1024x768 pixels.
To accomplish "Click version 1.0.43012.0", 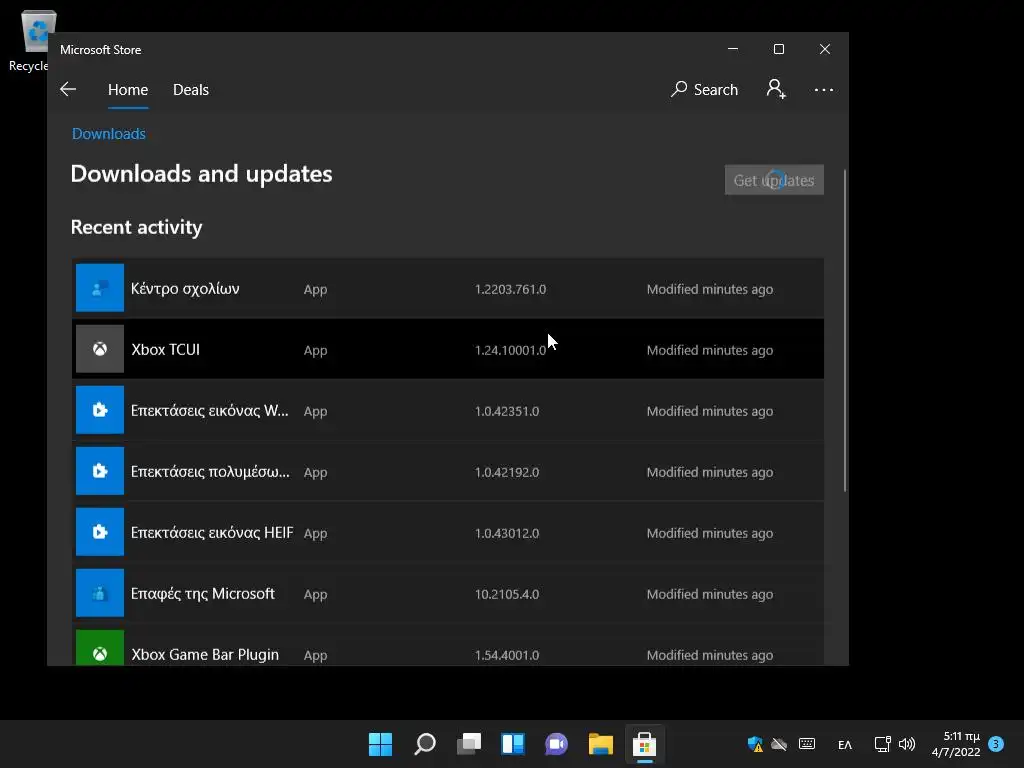I will tap(507, 533).
